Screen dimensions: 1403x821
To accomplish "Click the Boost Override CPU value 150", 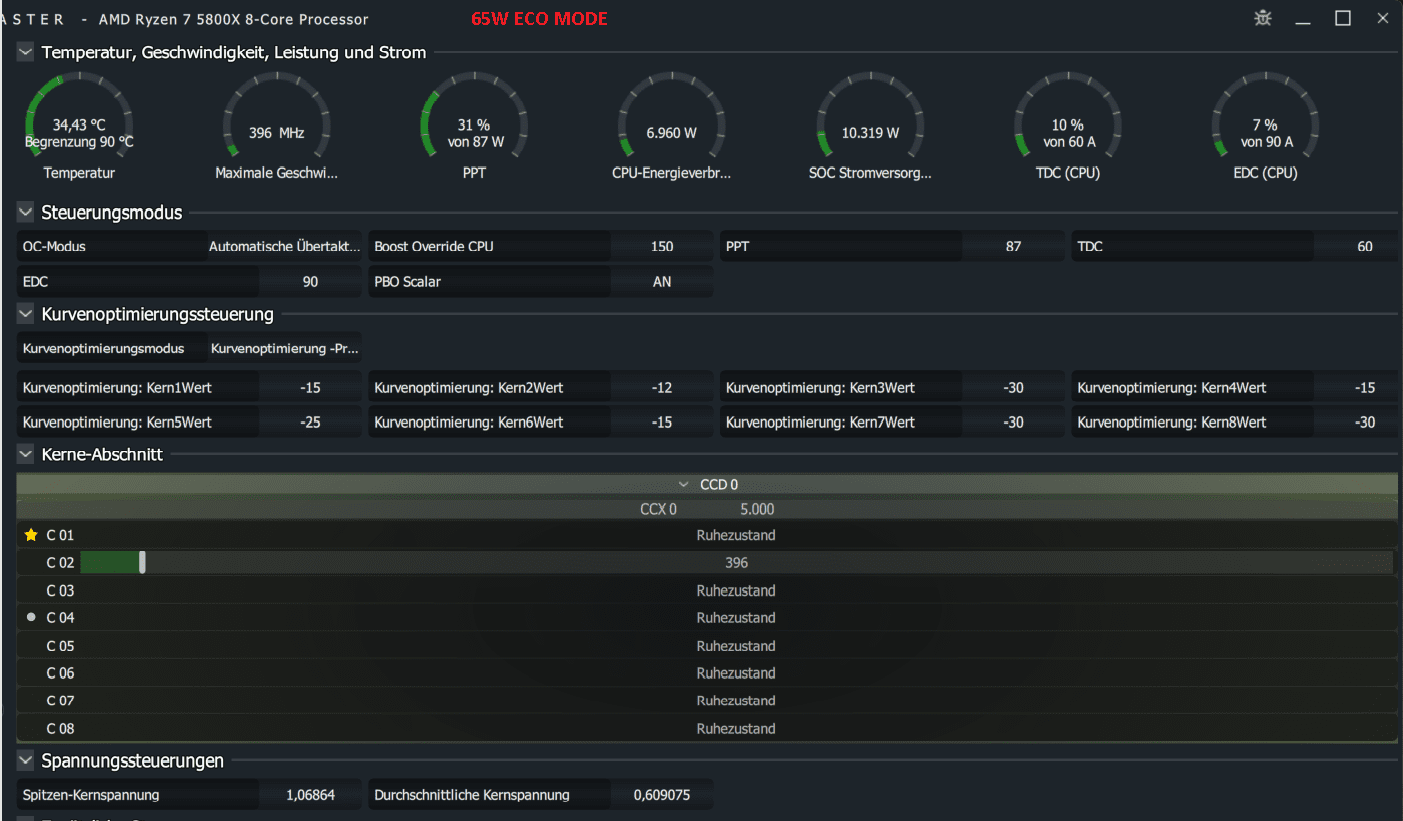I will click(x=662, y=246).
